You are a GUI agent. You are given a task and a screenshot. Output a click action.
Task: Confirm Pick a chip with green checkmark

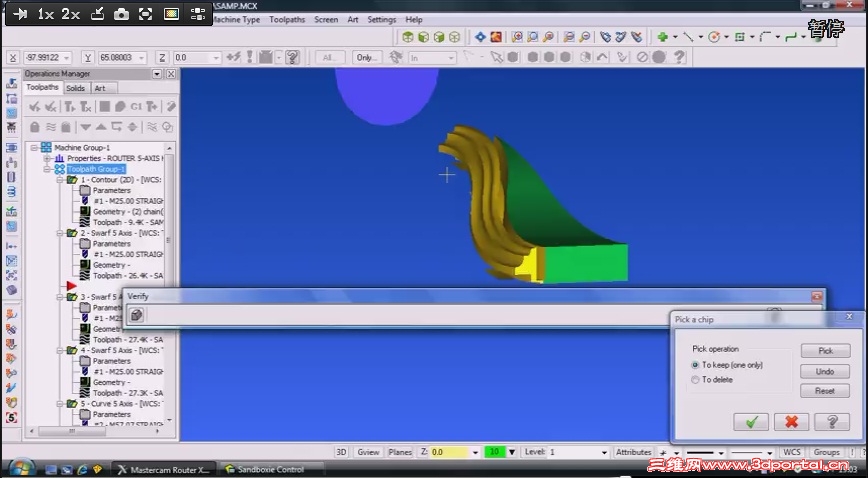click(751, 422)
